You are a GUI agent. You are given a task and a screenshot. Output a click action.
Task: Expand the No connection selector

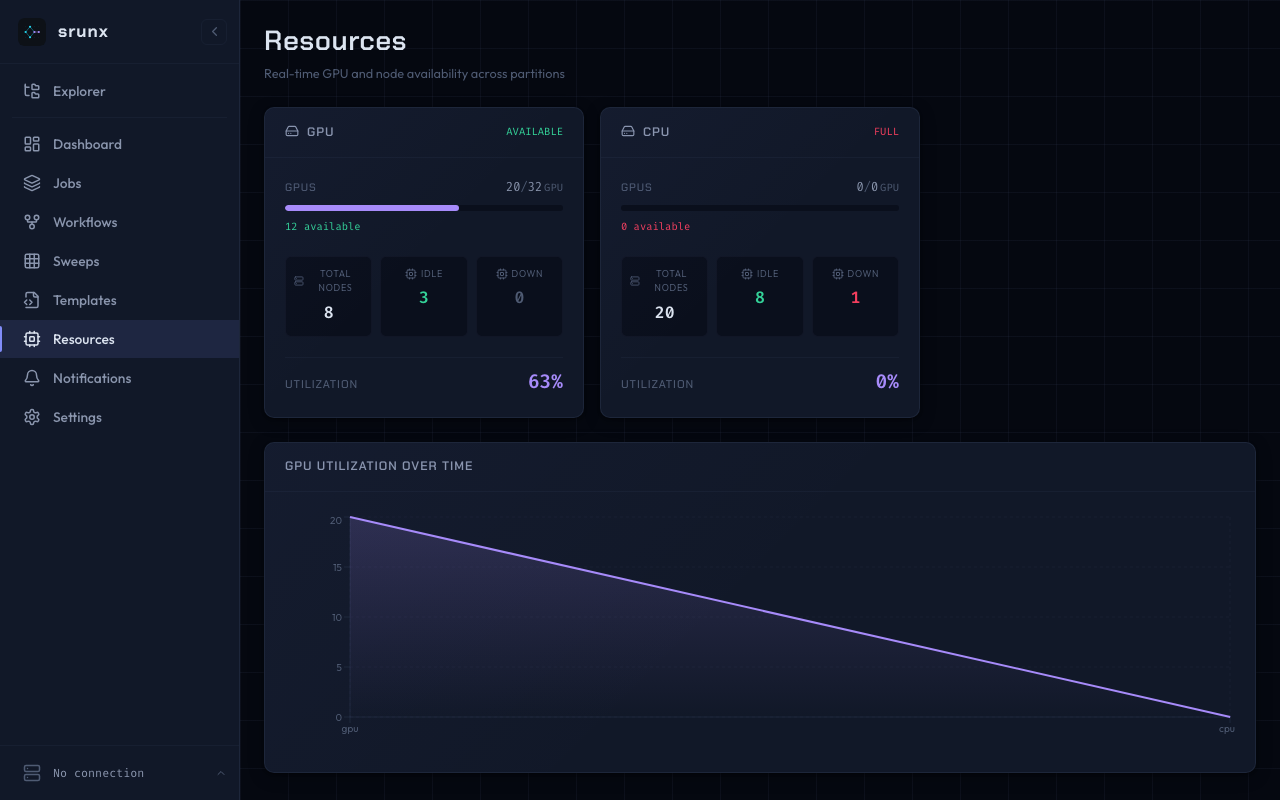pos(98,773)
